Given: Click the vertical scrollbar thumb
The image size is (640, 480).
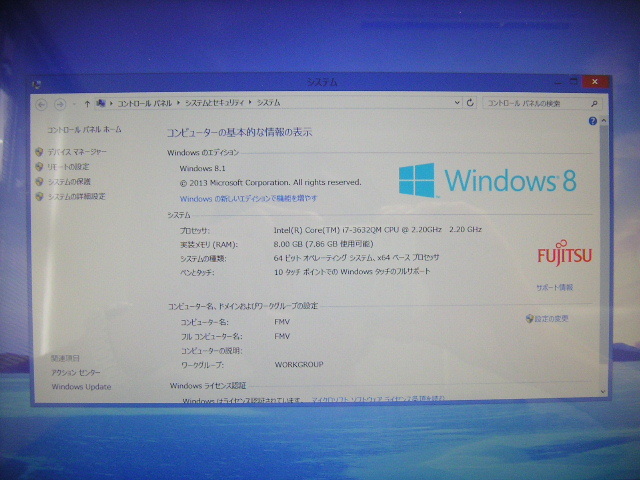Looking at the screenshot, I should click(x=604, y=245).
